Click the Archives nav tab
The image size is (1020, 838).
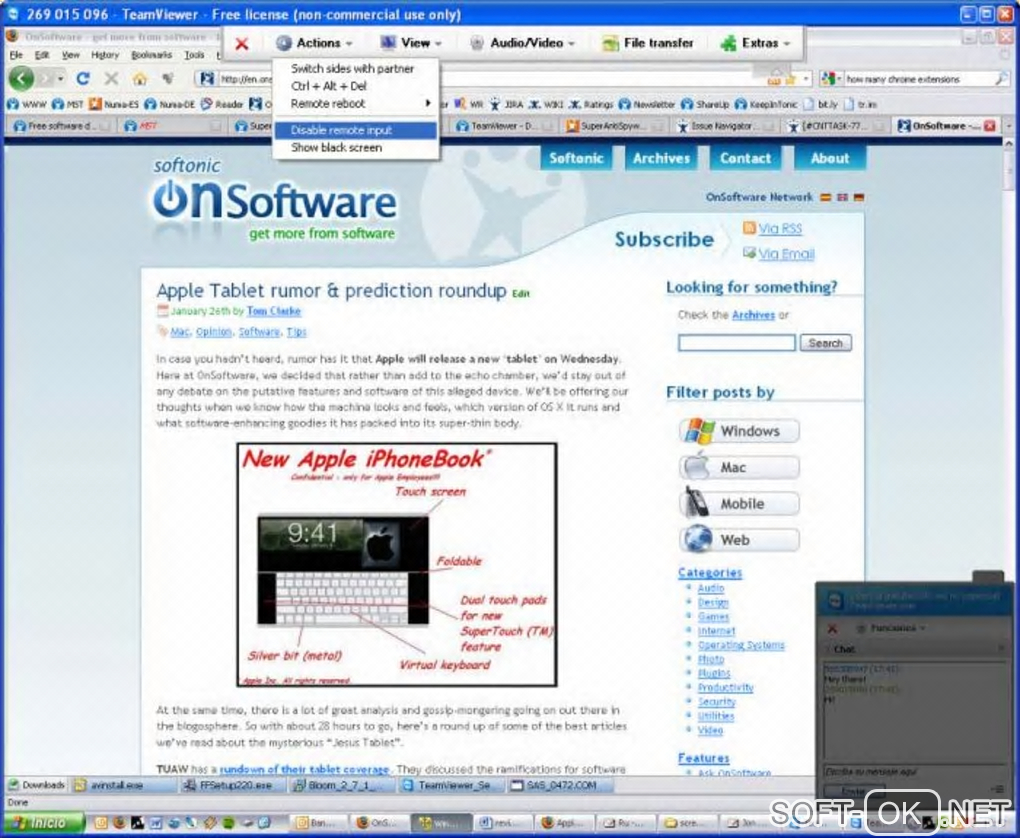[x=661, y=158]
